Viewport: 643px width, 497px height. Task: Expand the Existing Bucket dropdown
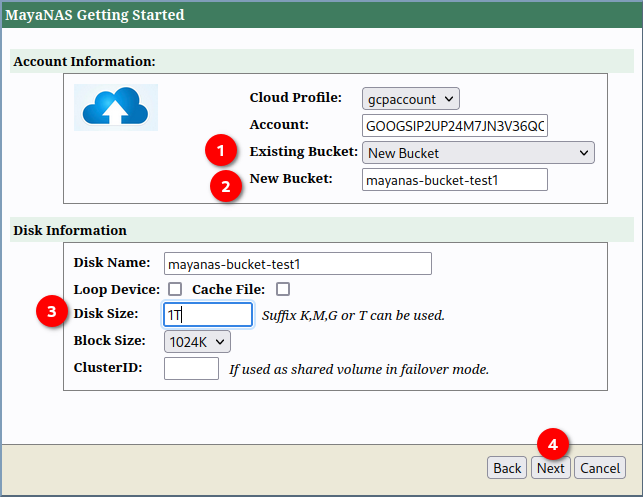click(x=478, y=153)
